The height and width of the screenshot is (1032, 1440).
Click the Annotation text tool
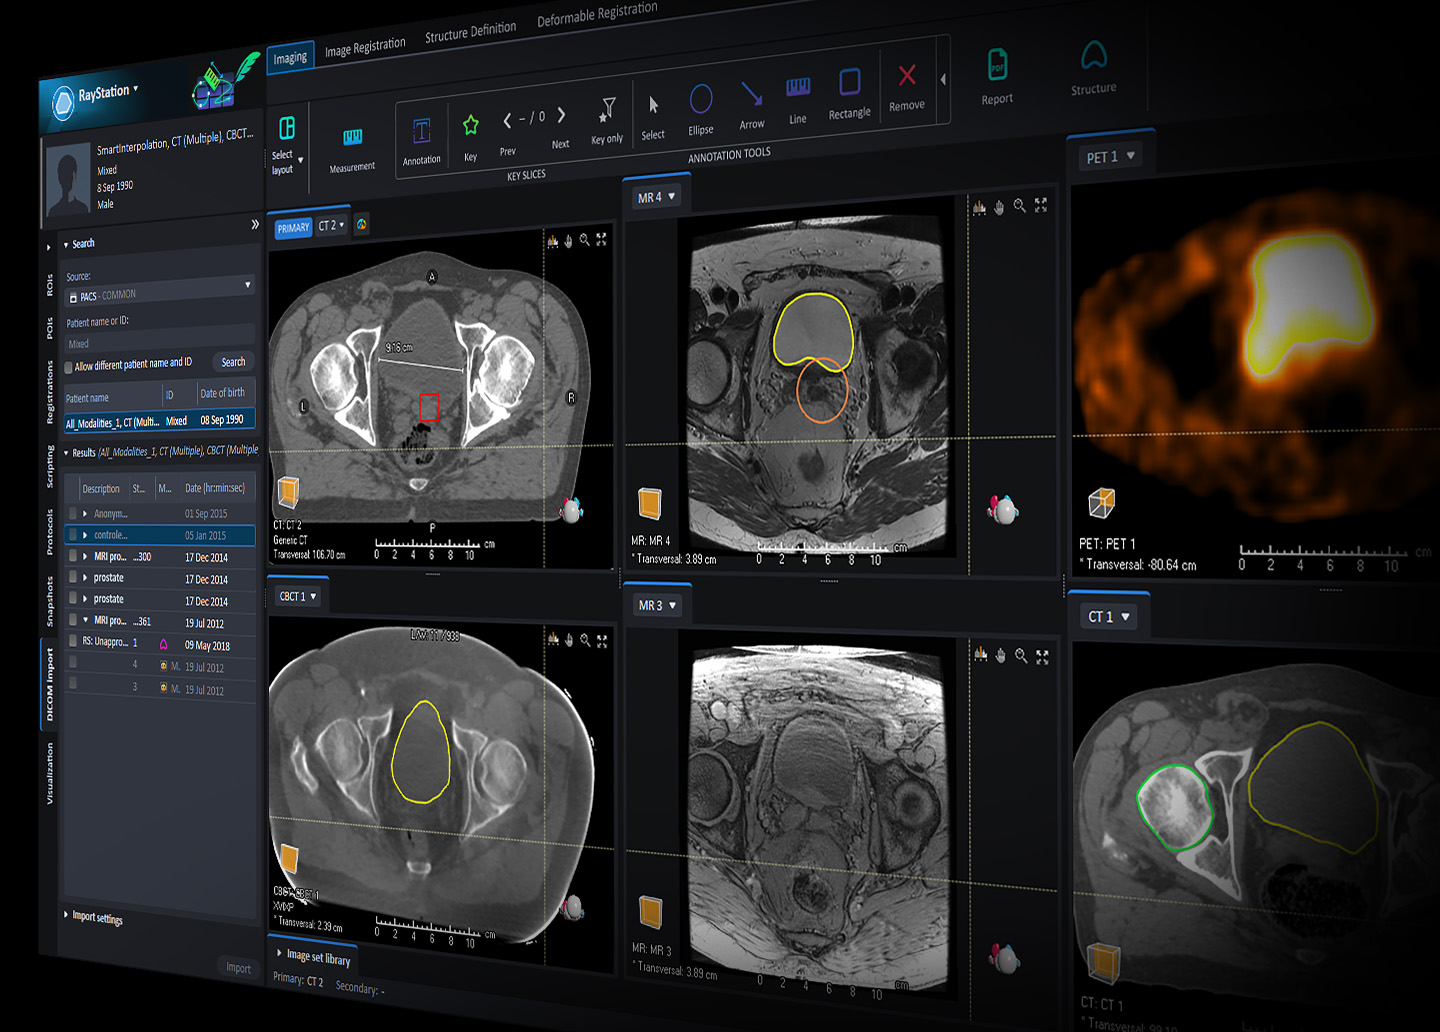pyautogui.click(x=421, y=133)
